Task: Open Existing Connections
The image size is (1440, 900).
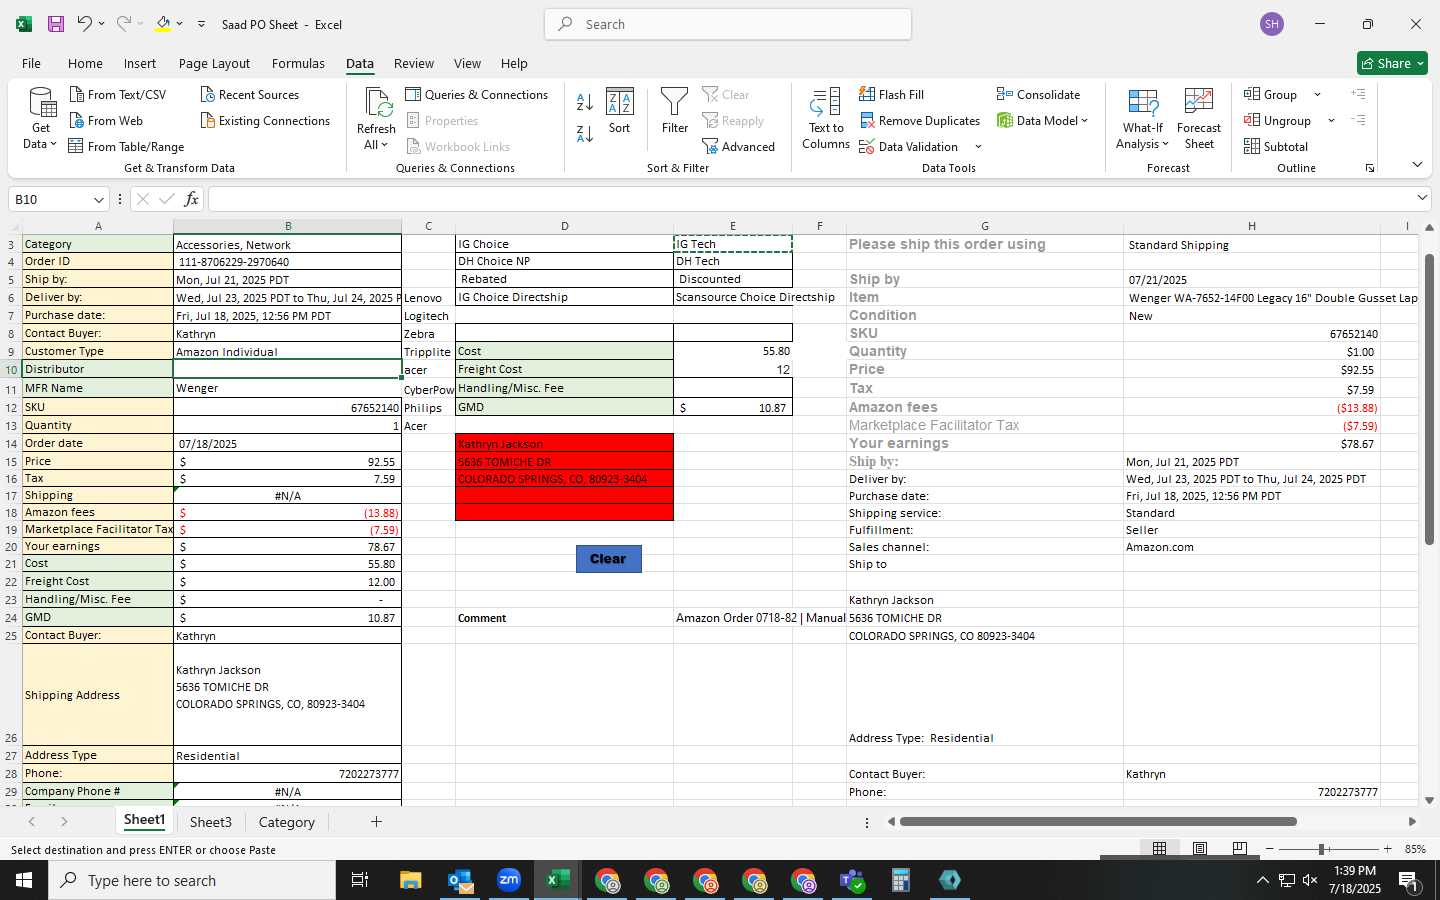Action: tap(265, 120)
